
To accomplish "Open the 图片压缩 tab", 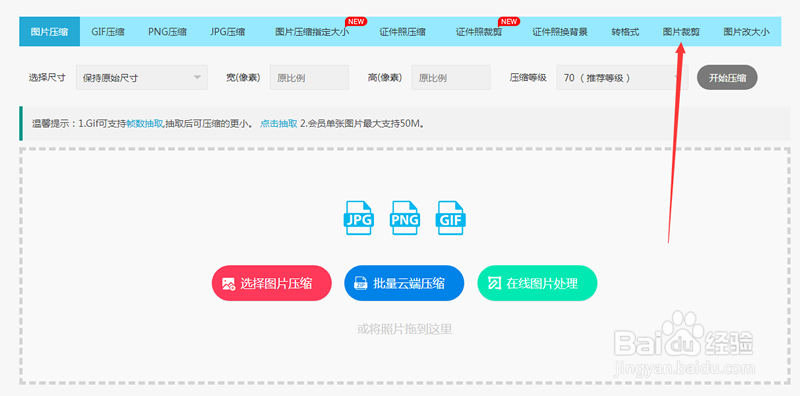I will [49, 32].
